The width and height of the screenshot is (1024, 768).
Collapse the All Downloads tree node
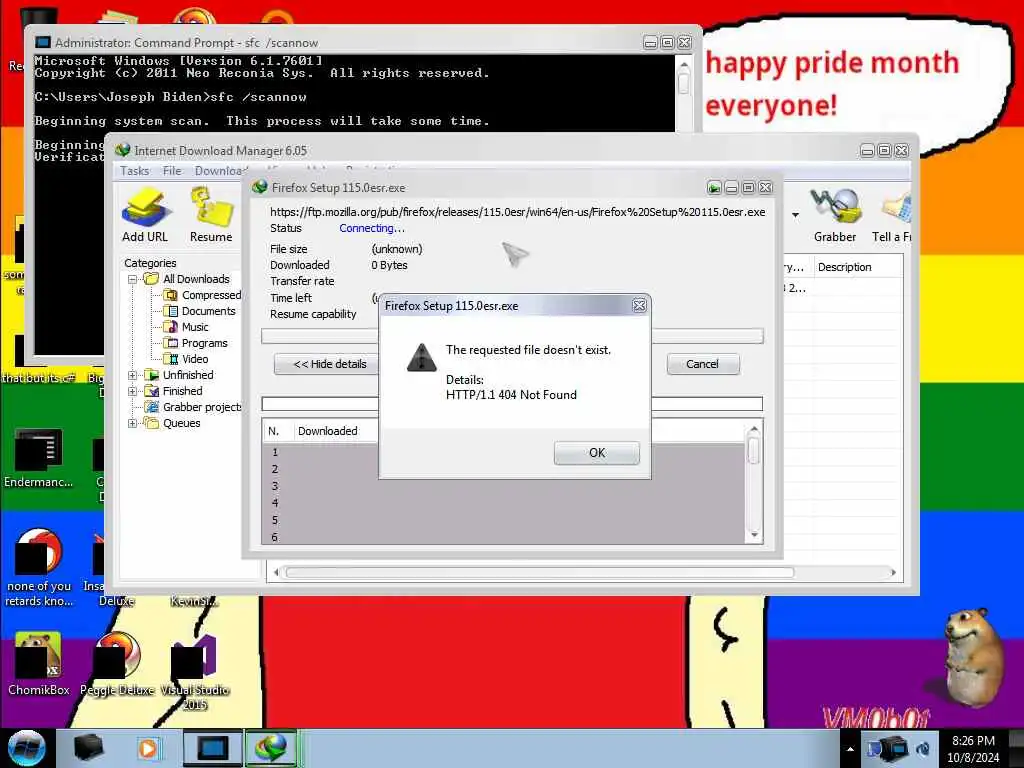(x=133, y=279)
